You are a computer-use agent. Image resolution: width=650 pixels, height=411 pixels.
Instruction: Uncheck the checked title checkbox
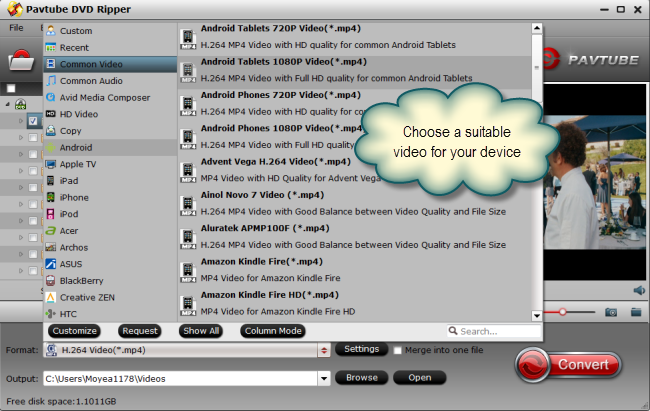tap(33, 121)
